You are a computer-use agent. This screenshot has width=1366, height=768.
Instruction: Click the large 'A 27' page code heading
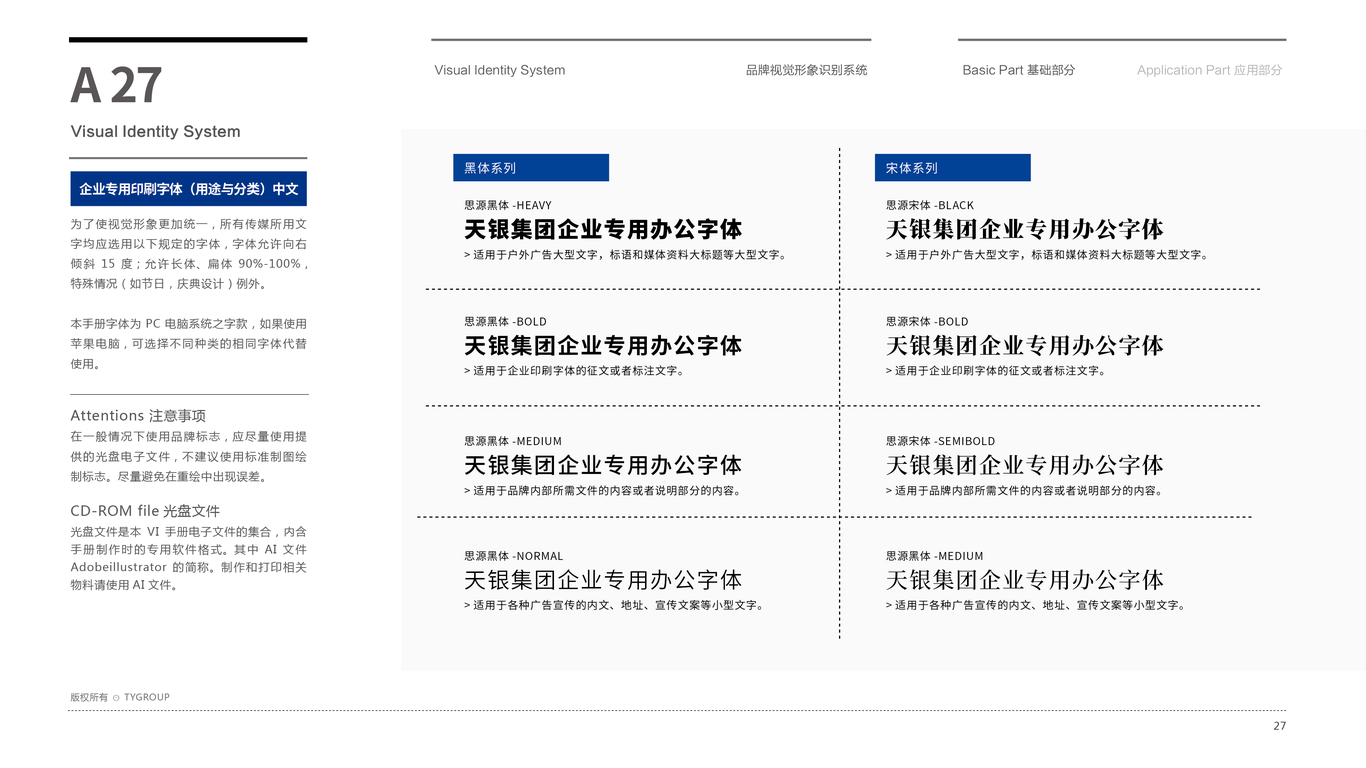(116, 85)
